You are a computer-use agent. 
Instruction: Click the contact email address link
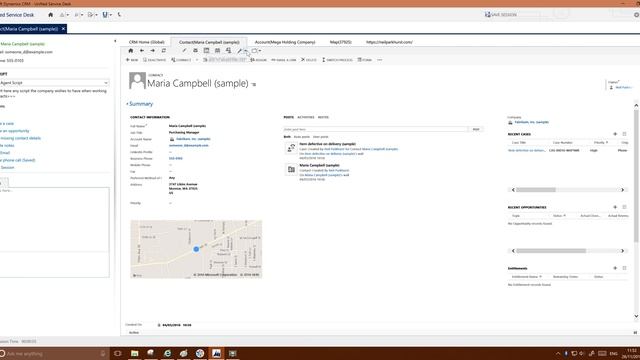189,146
